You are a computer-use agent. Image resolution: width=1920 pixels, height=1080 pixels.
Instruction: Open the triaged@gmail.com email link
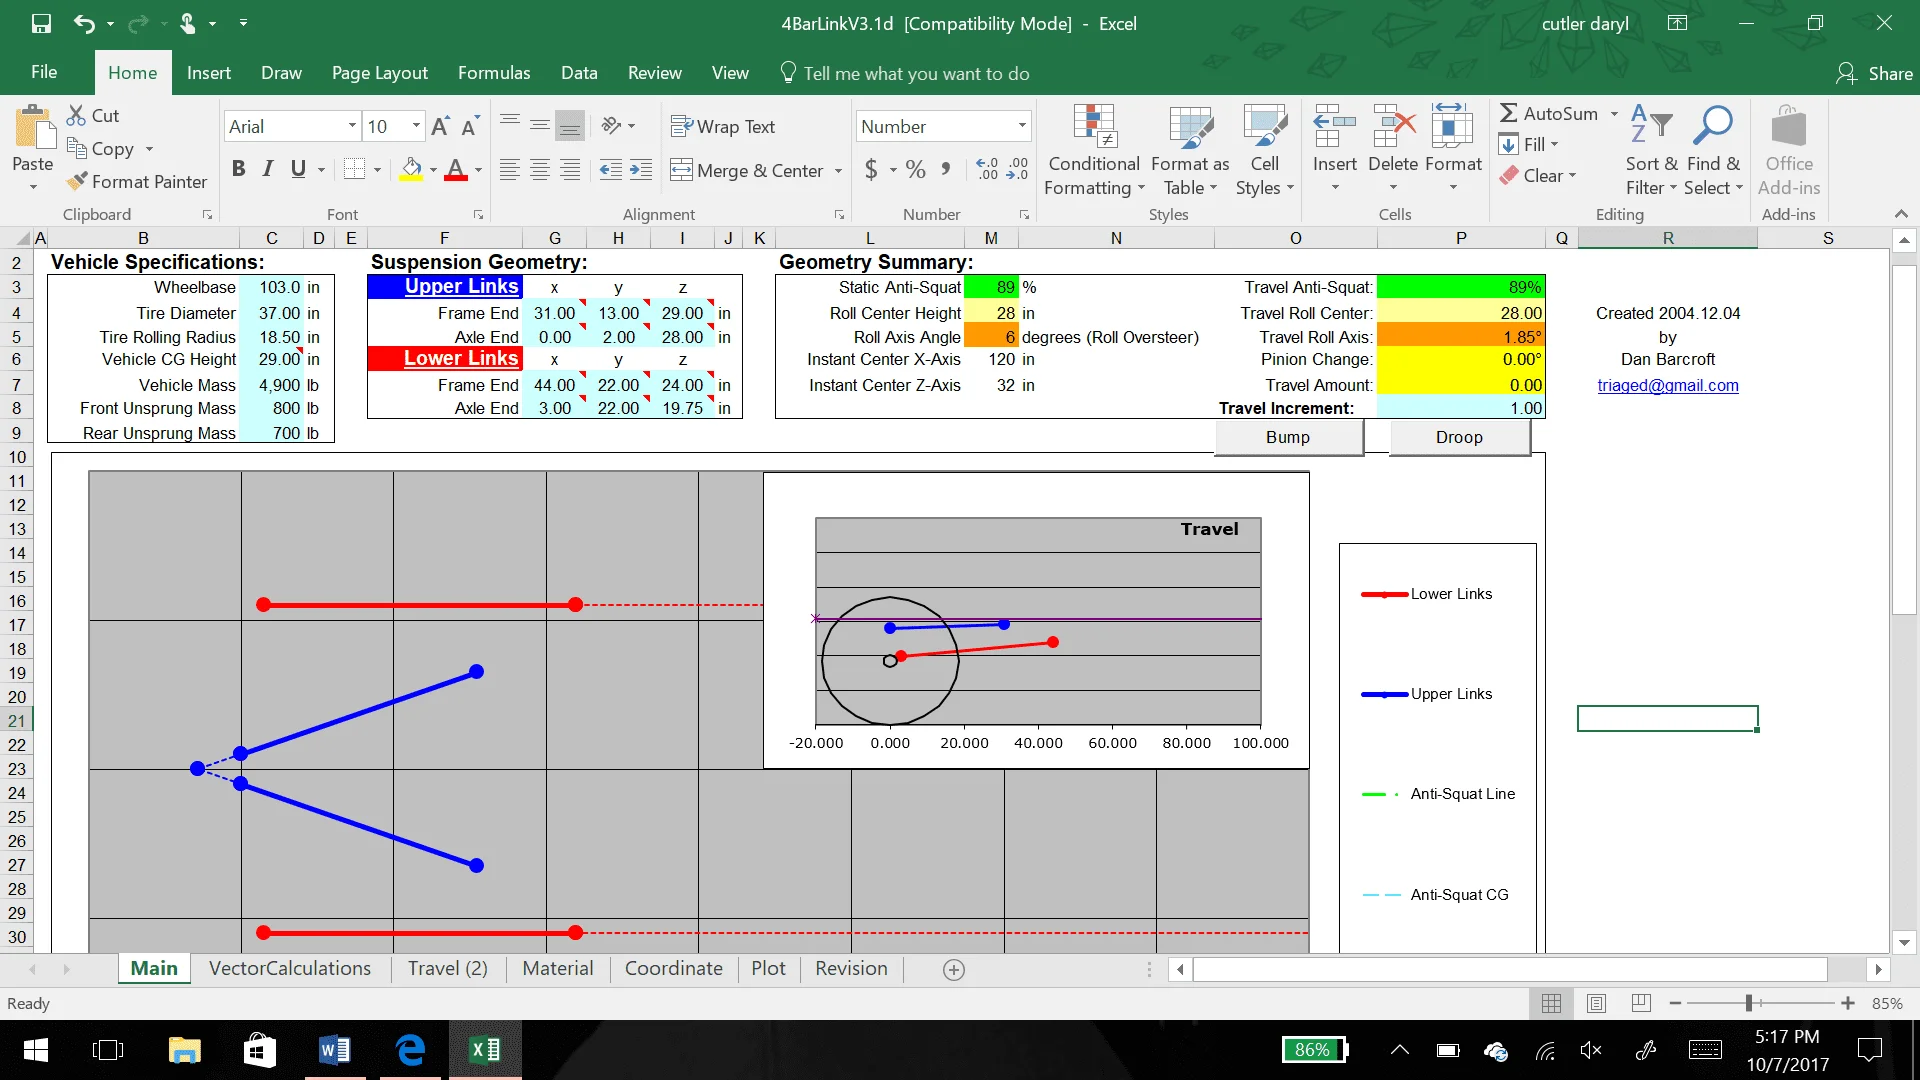coord(1667,385)
